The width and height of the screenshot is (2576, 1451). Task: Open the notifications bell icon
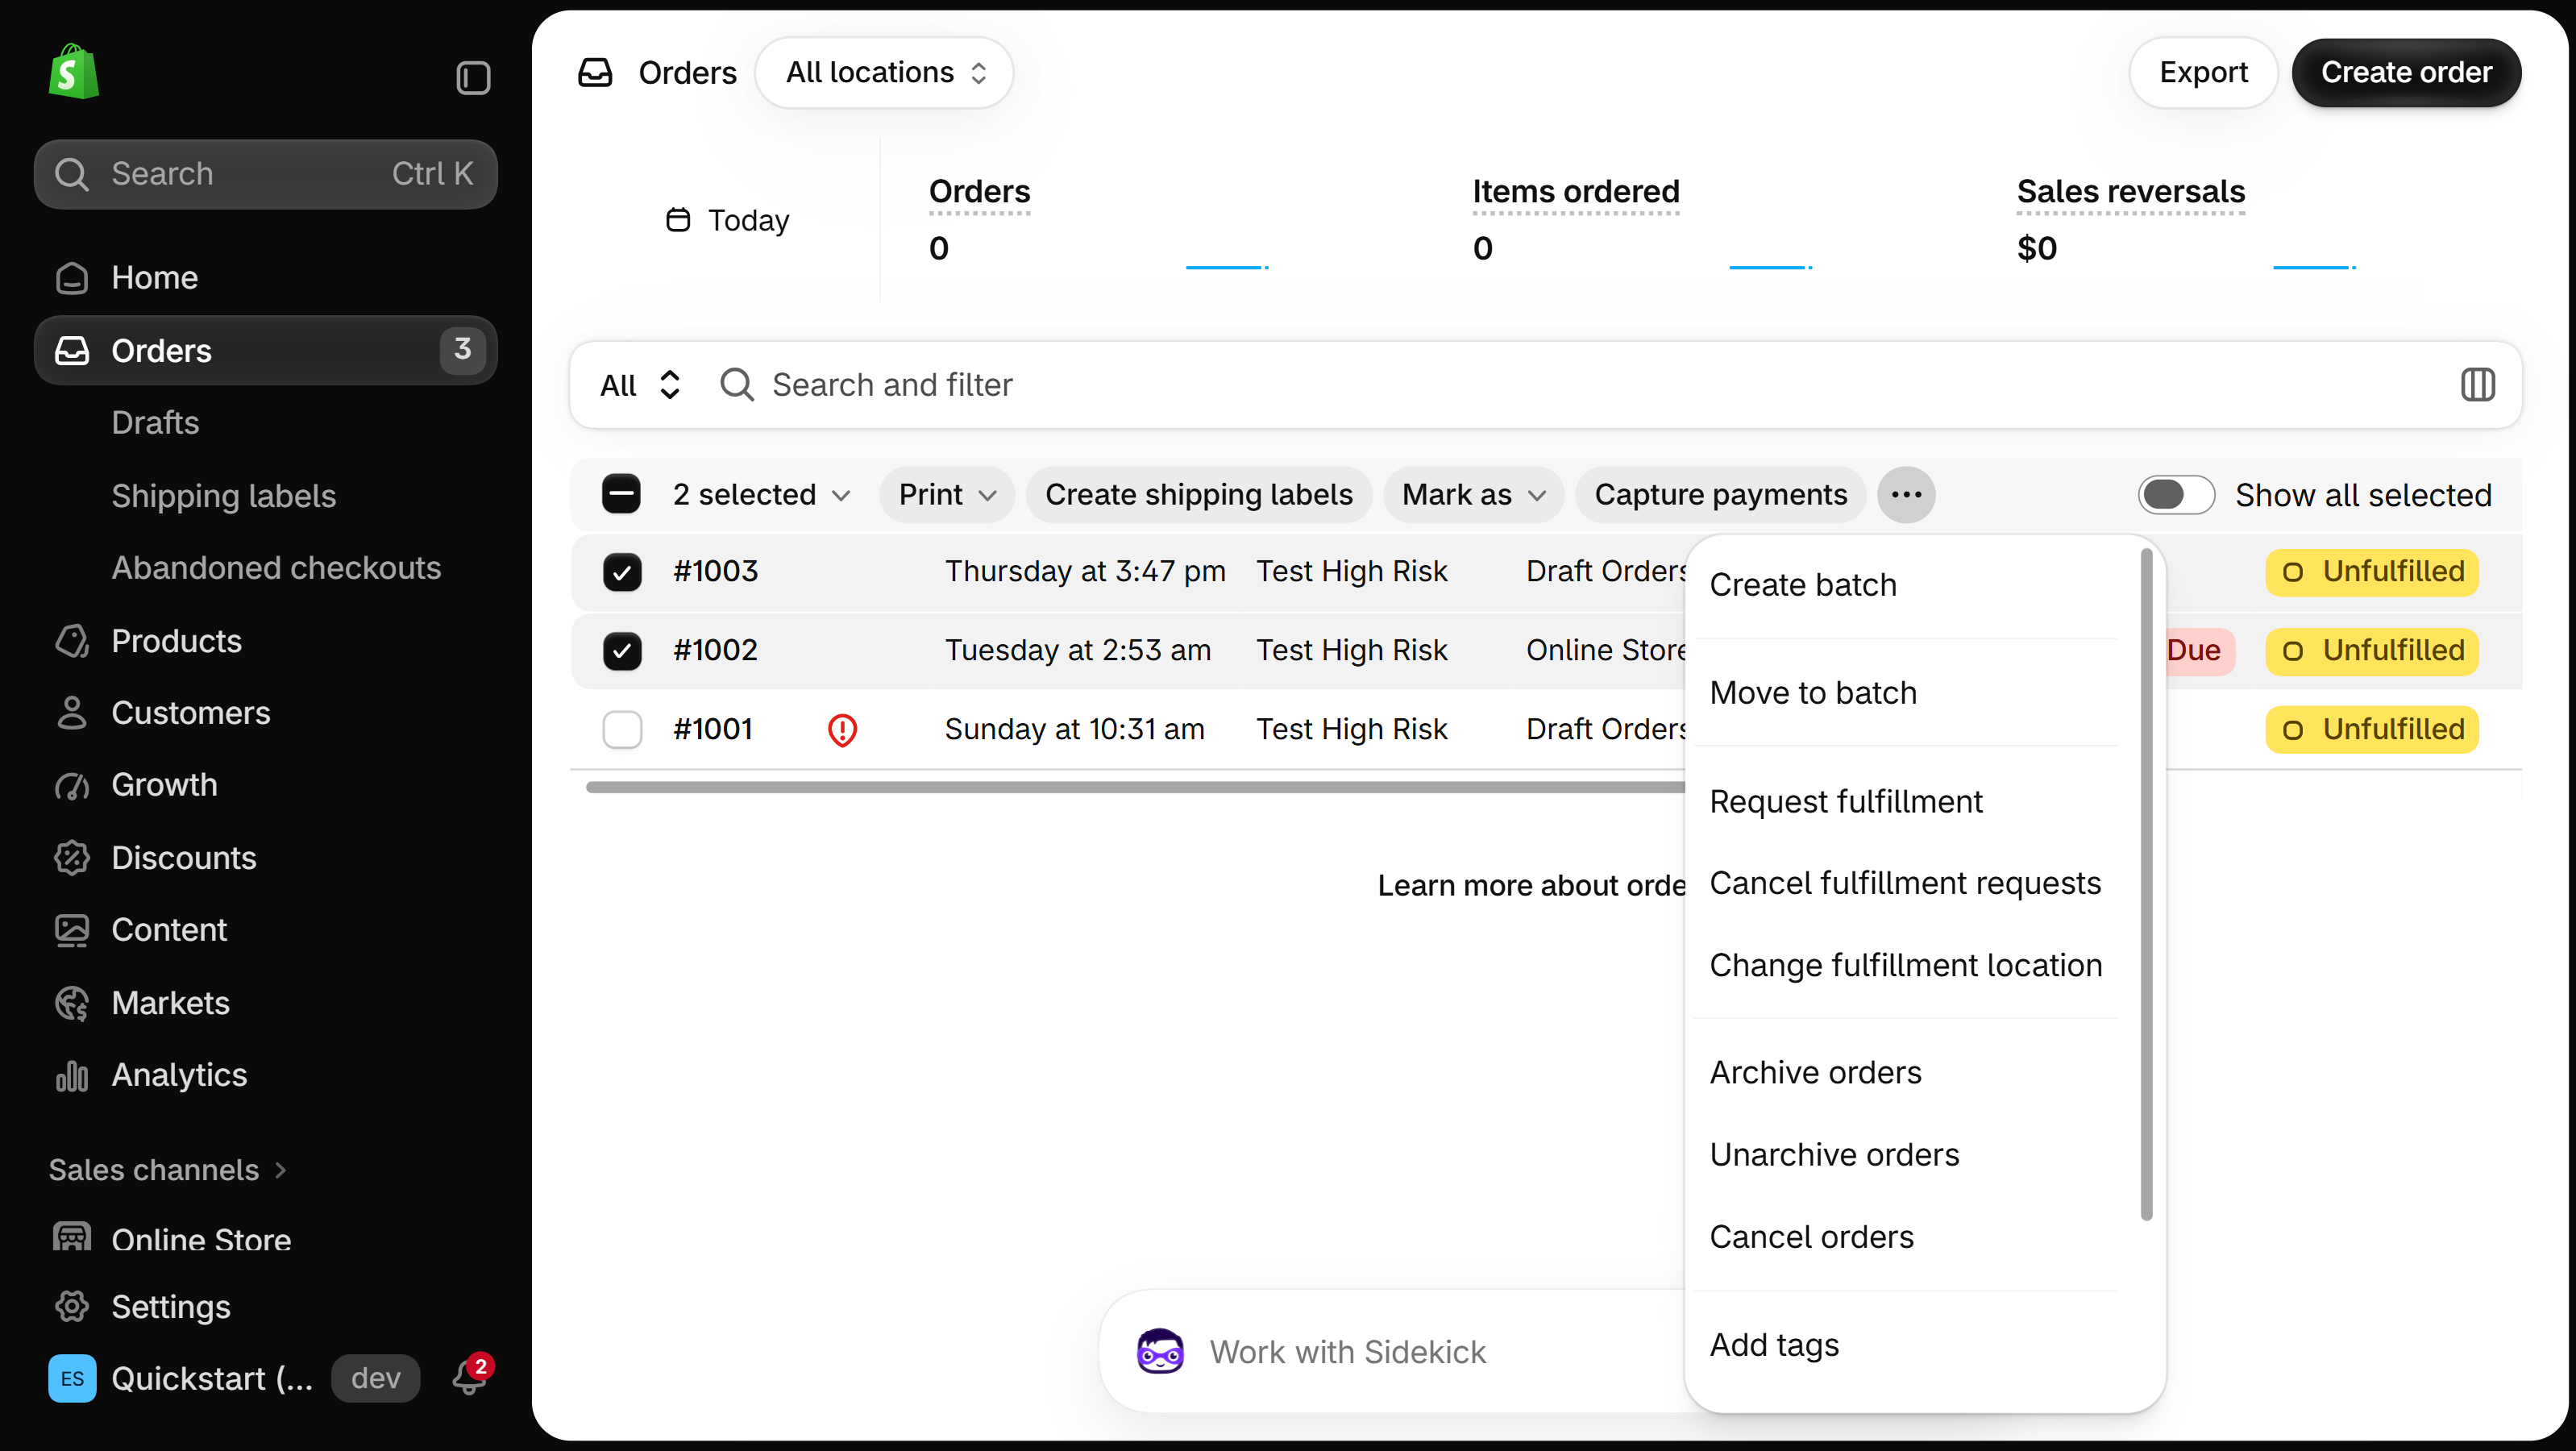(x=469, y=1377)
